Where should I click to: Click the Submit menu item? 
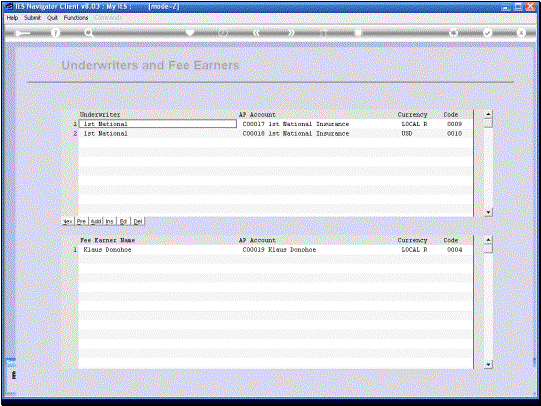click(32, 18)
